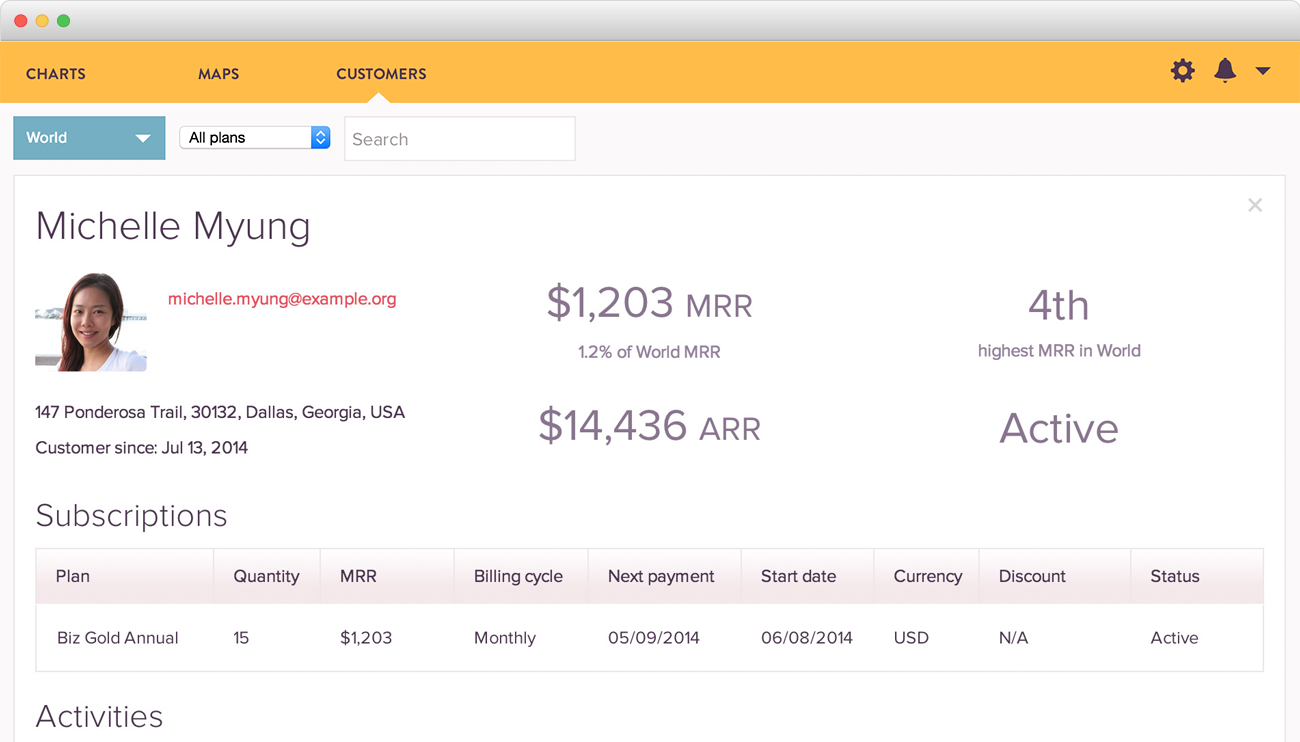Click the 147 Ponderosa Trail address
The image size is (1300, 742).
coord(220,412)
